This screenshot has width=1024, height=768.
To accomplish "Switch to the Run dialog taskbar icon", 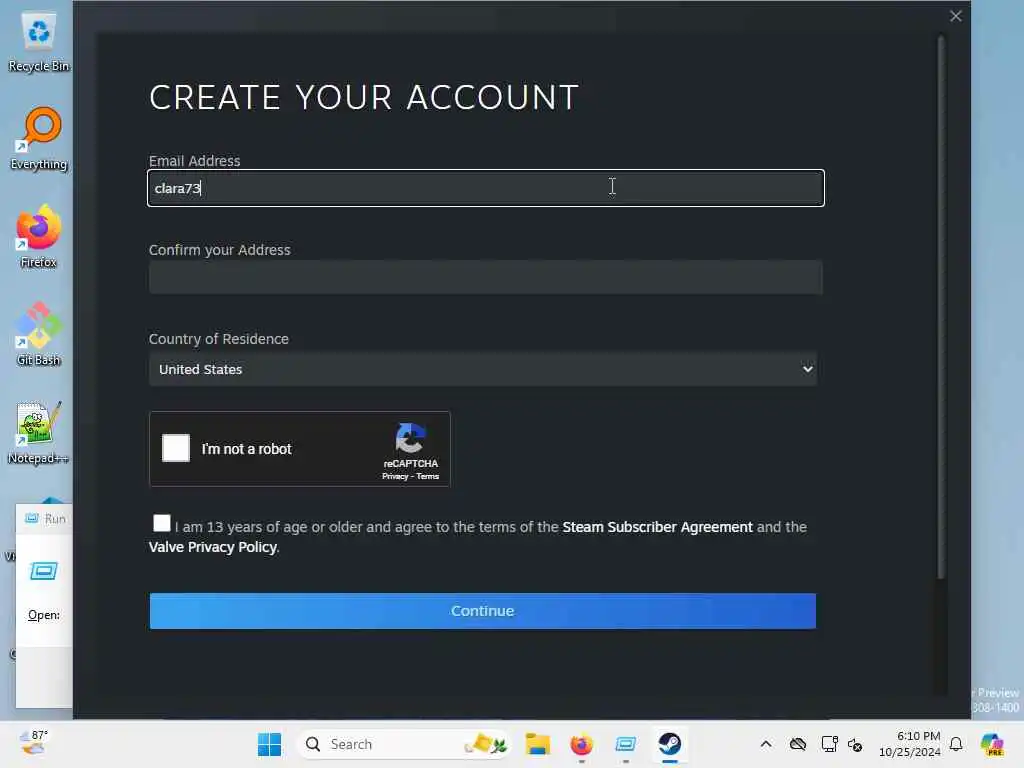I will tap(626, 744).
